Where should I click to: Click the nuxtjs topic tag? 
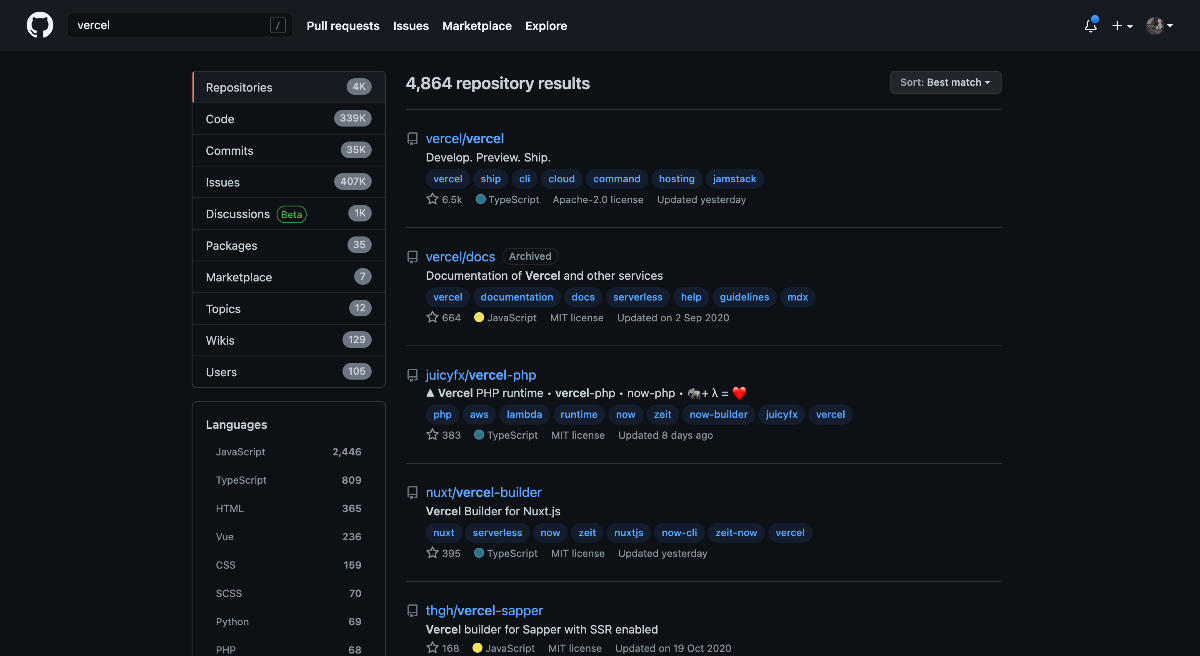coord(629,533)
